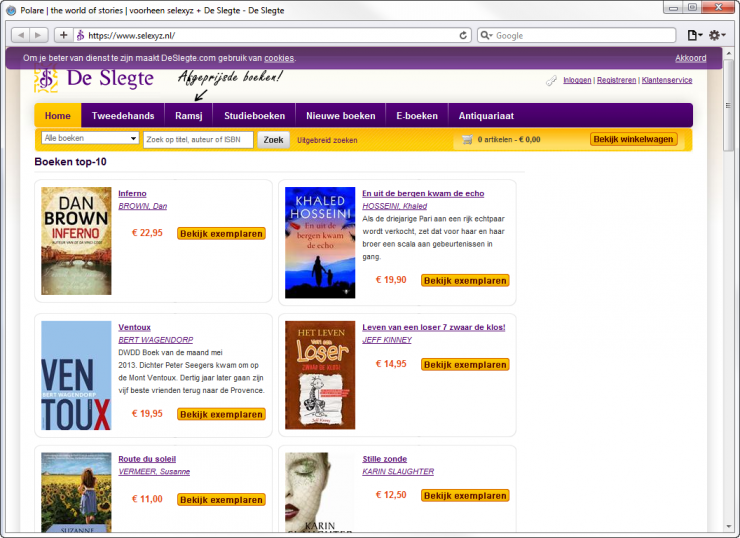Open the Studieboeken tab
This screenshot has width=740, height=538.
pyautogui.click(x=254, y=116)
